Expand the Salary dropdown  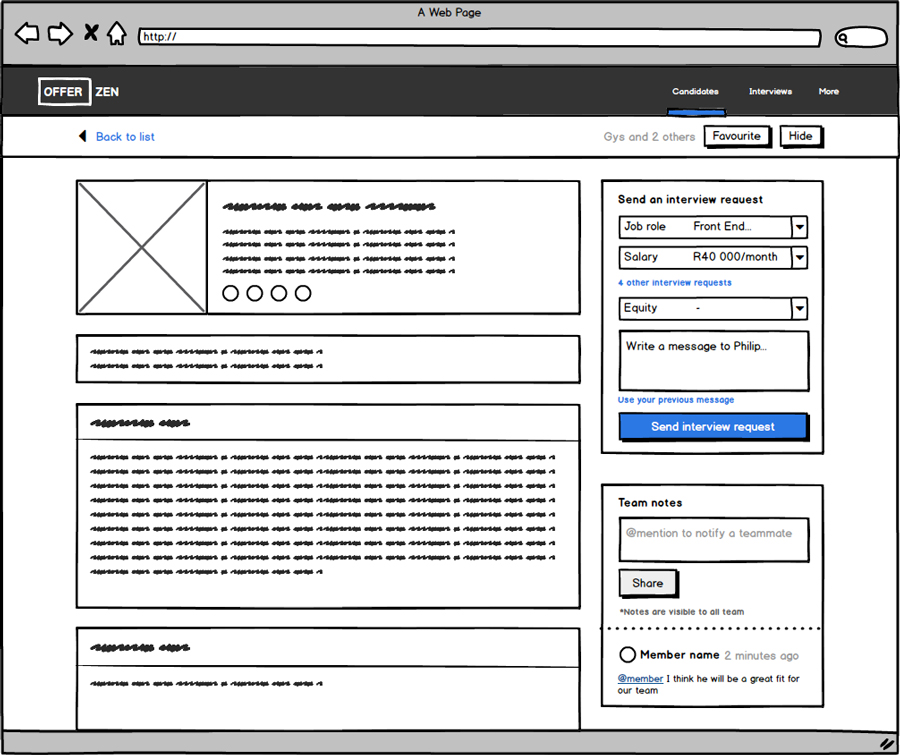(x=713, y=257)
